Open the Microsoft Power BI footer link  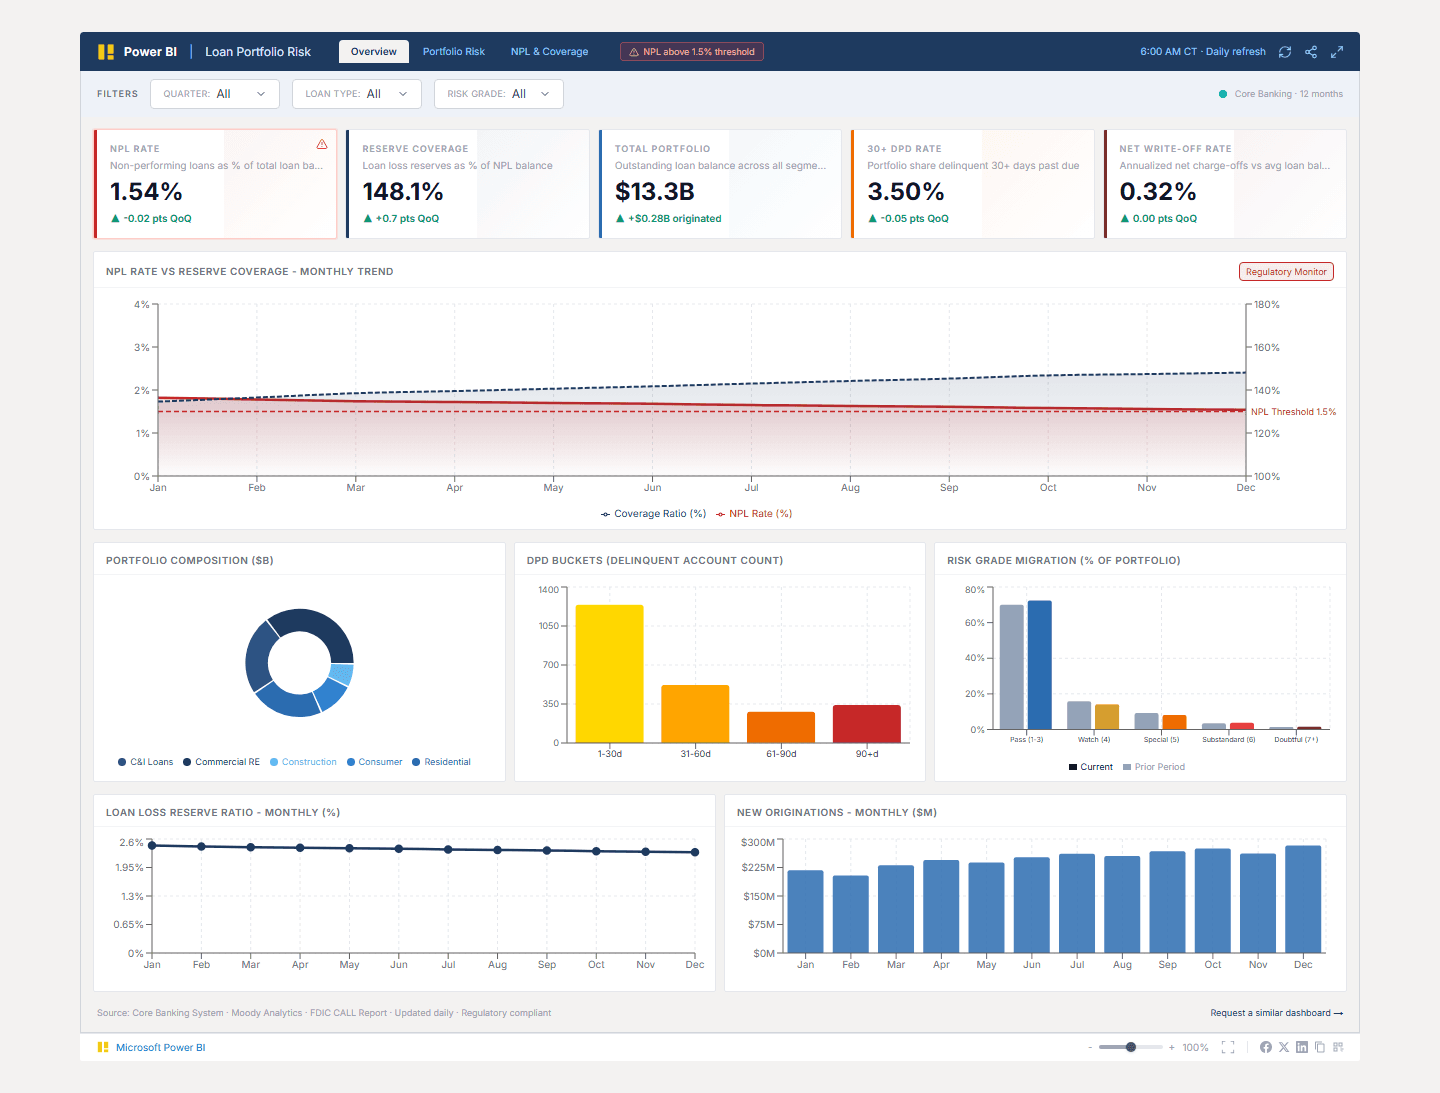(x=161, y=1048)
